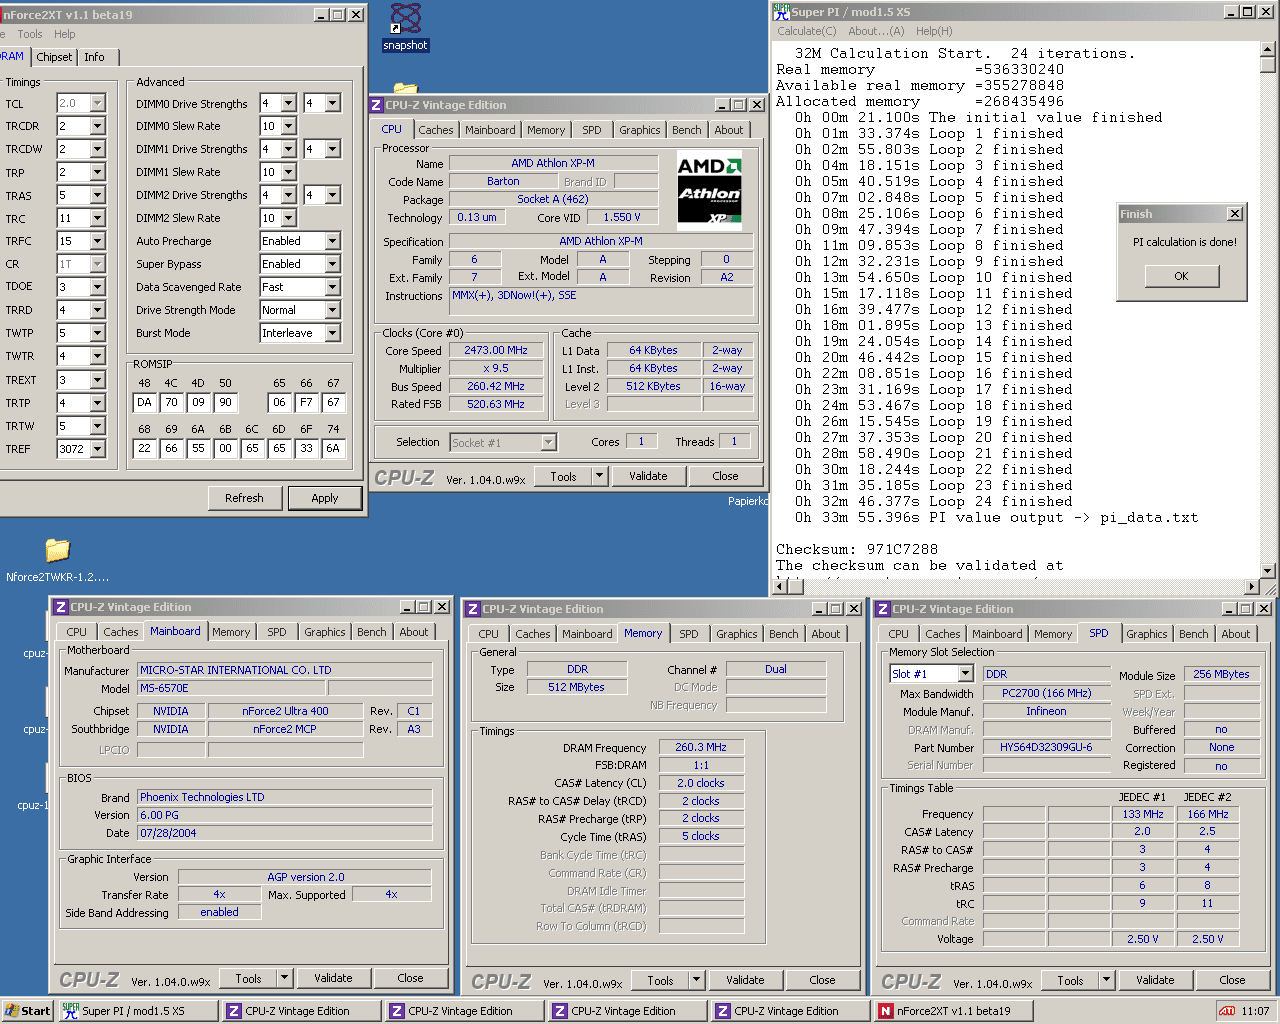
Task: Click the Z icon of the CPU-Z Memory window
Action: [473, 609]
